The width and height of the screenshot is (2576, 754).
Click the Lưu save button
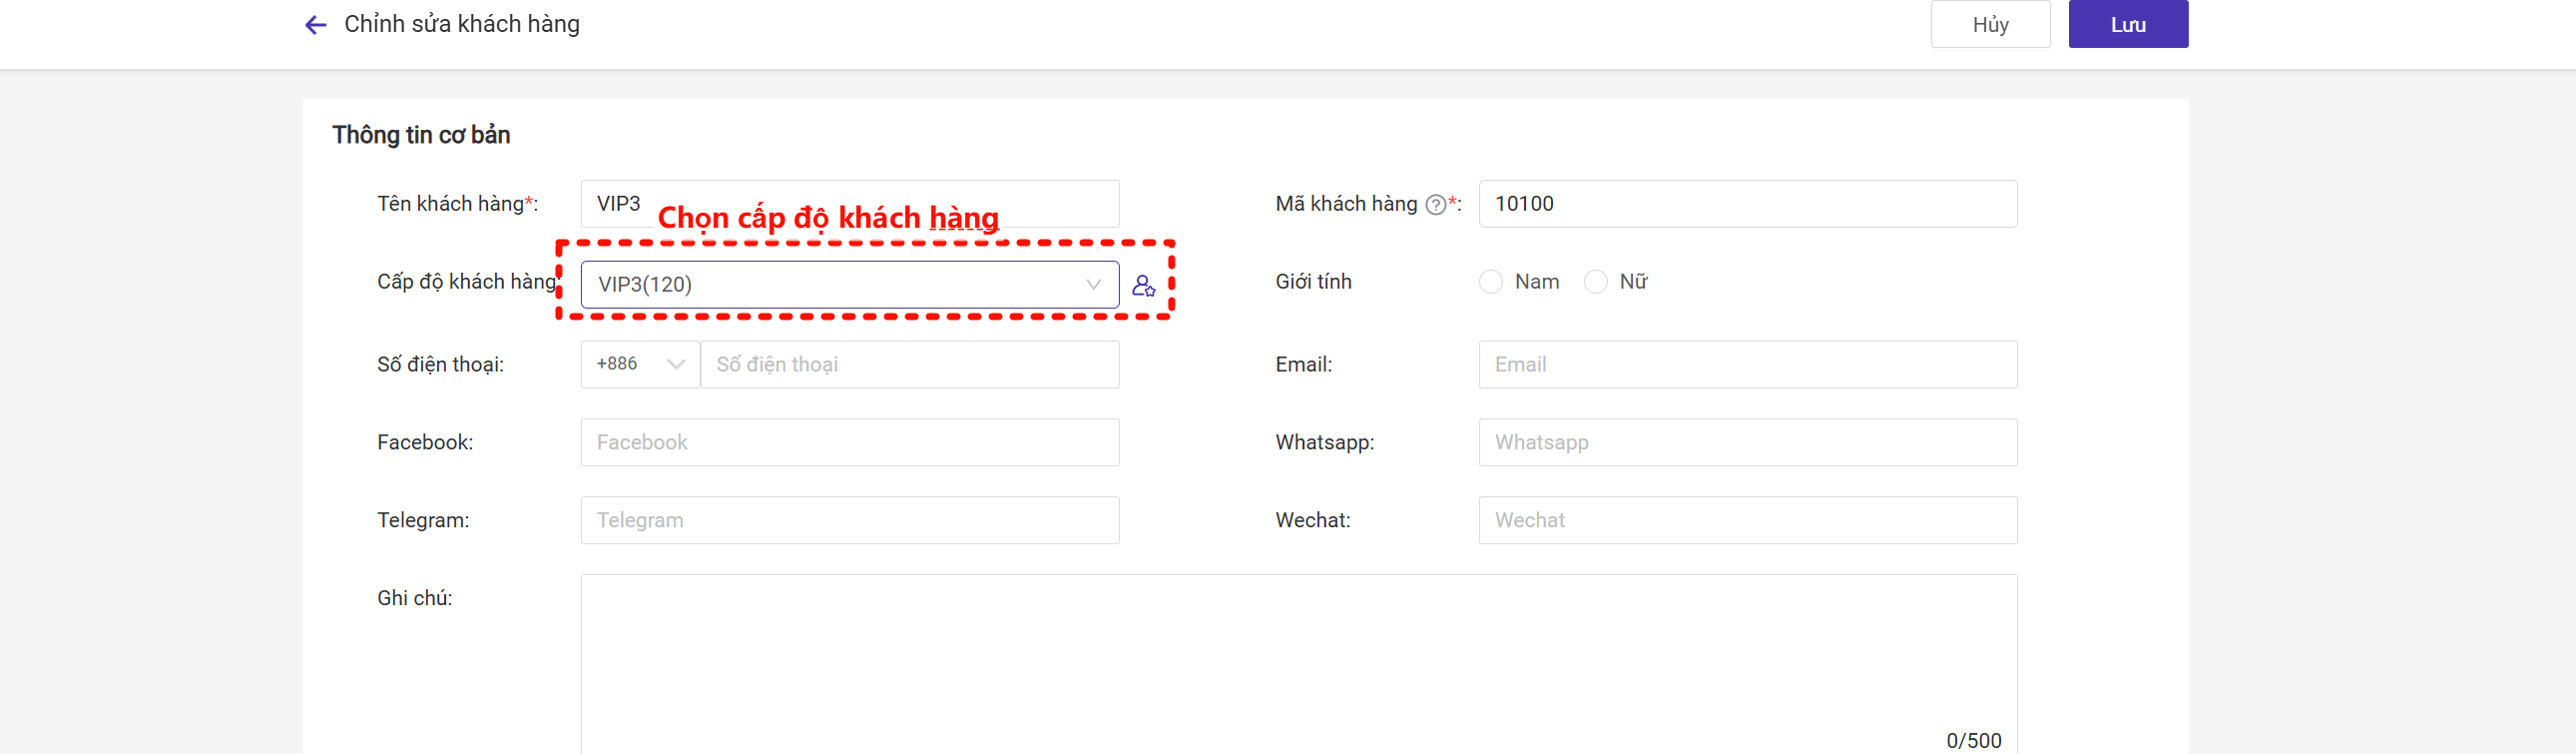pos(2127,25)
